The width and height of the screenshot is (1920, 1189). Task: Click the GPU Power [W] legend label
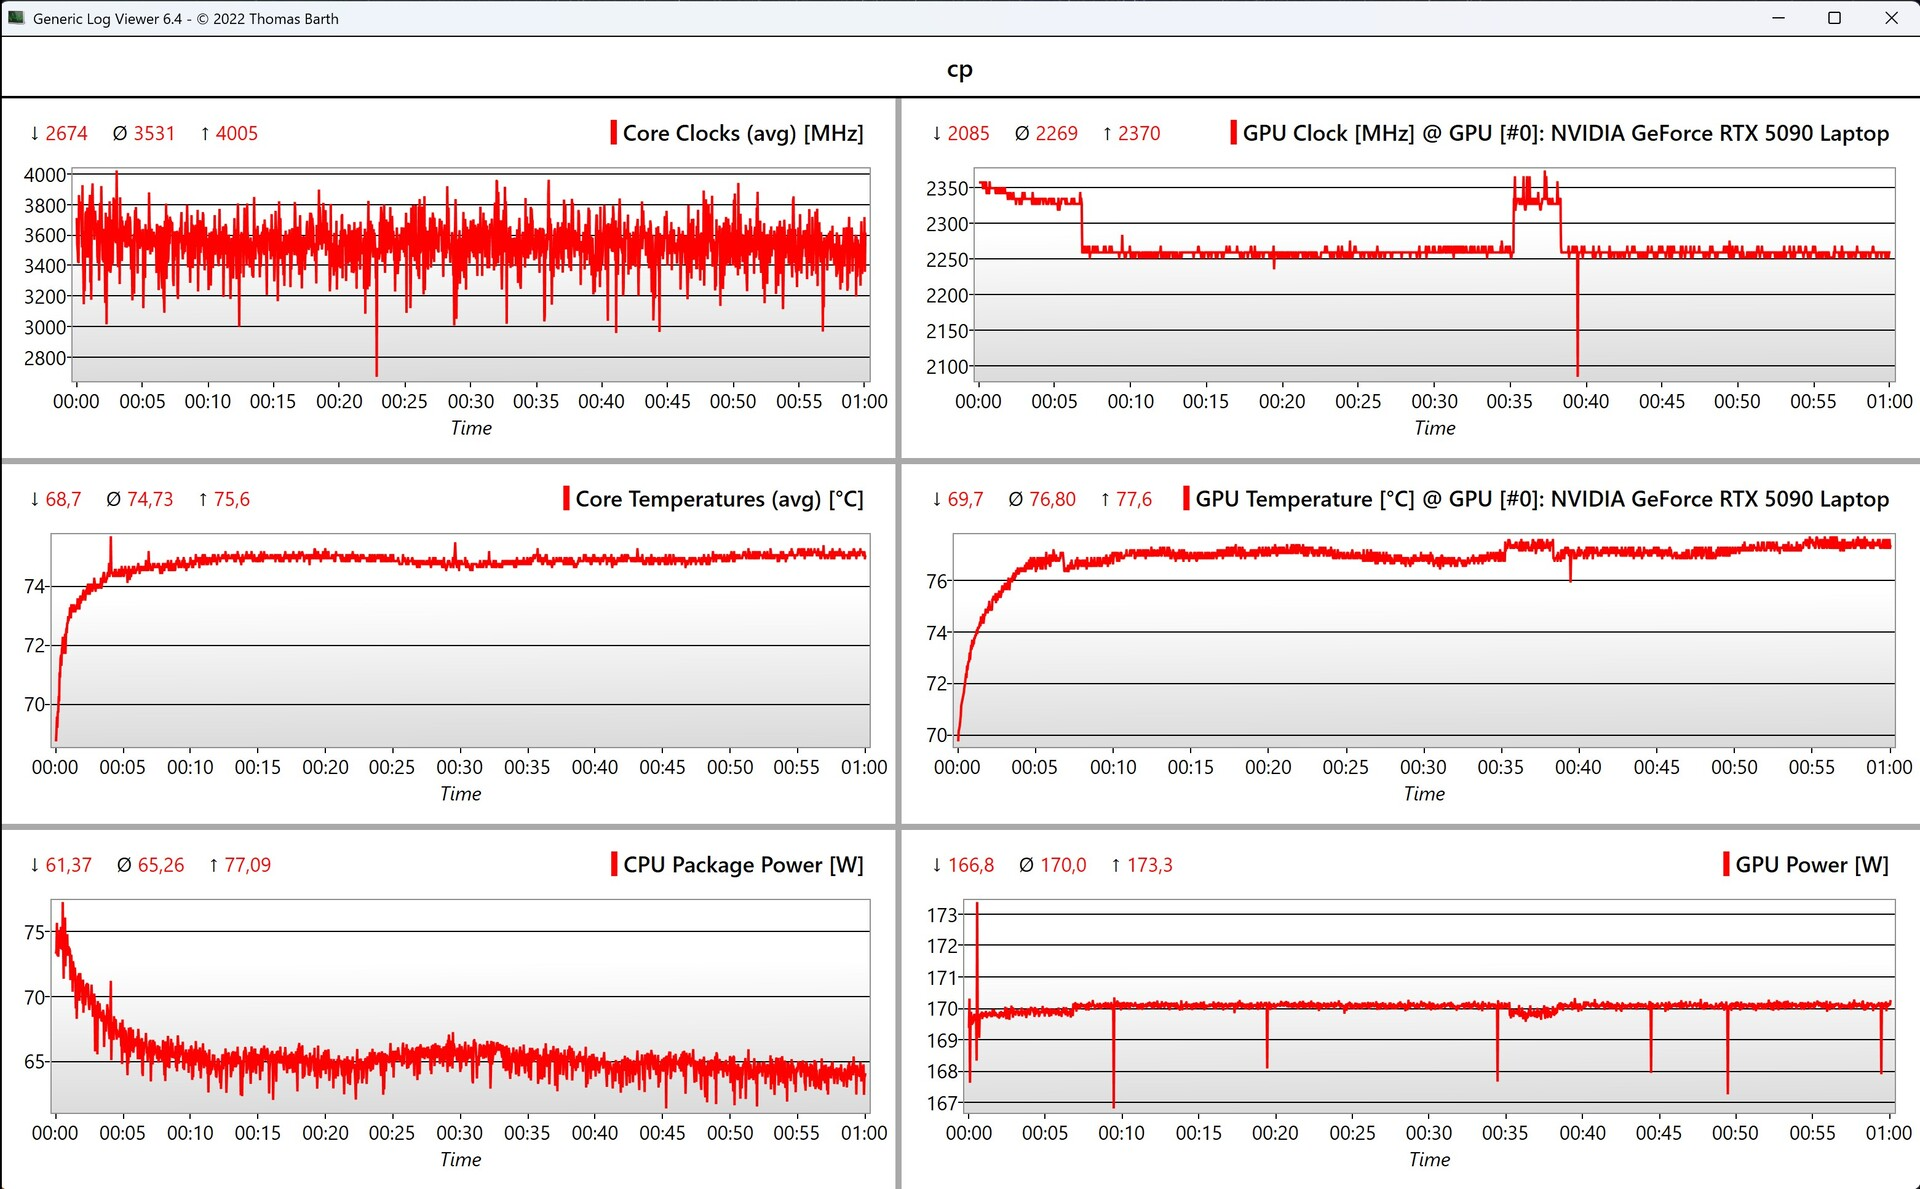click(1811, 865)
